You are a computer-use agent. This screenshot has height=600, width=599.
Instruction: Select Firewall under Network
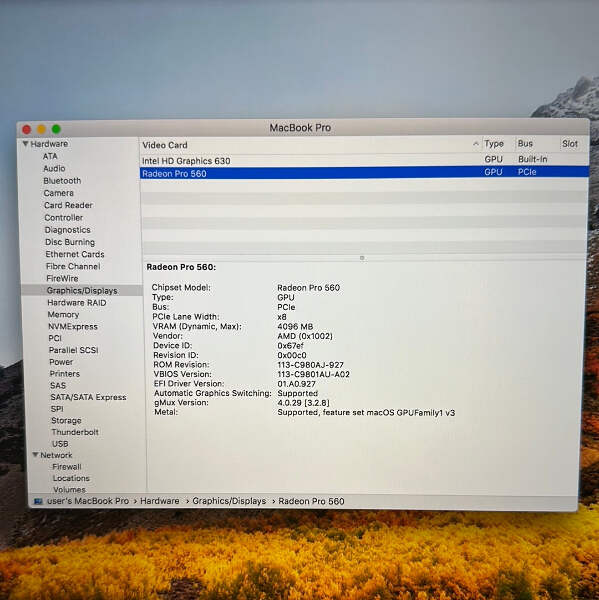67,467
